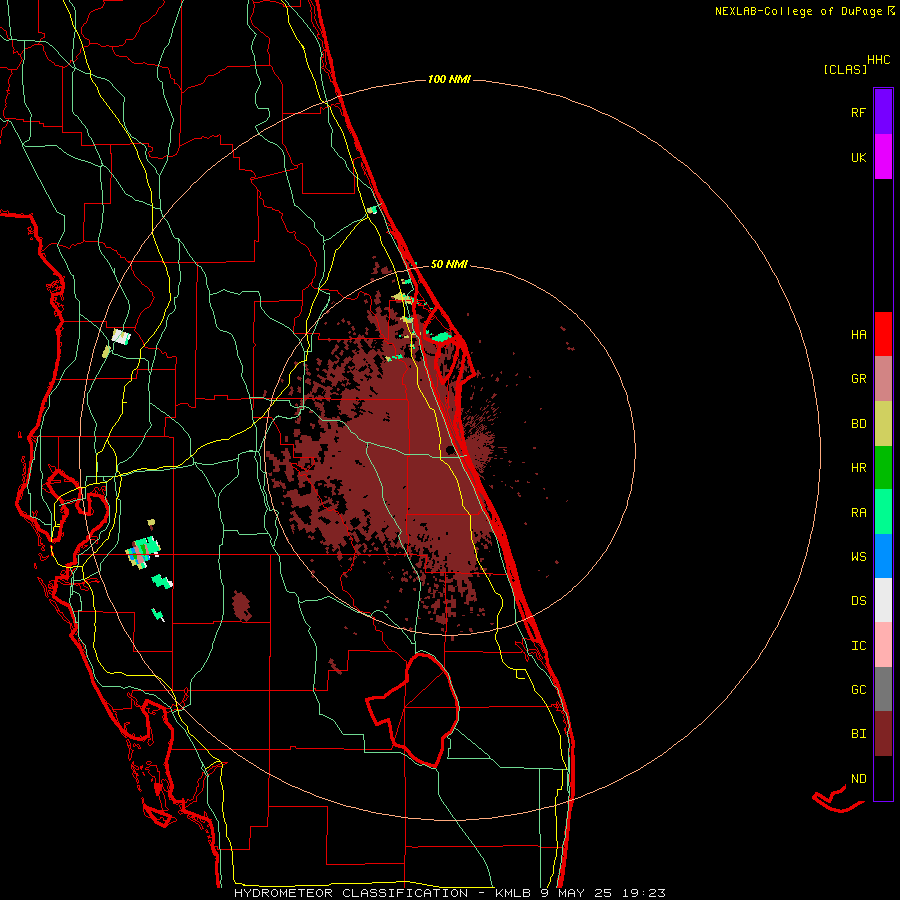Image resolution: width=900 pixels, height=900 pixels.
Task: Click the multicolored echo cell east of Tampa Bay
Action: (143, 552)
